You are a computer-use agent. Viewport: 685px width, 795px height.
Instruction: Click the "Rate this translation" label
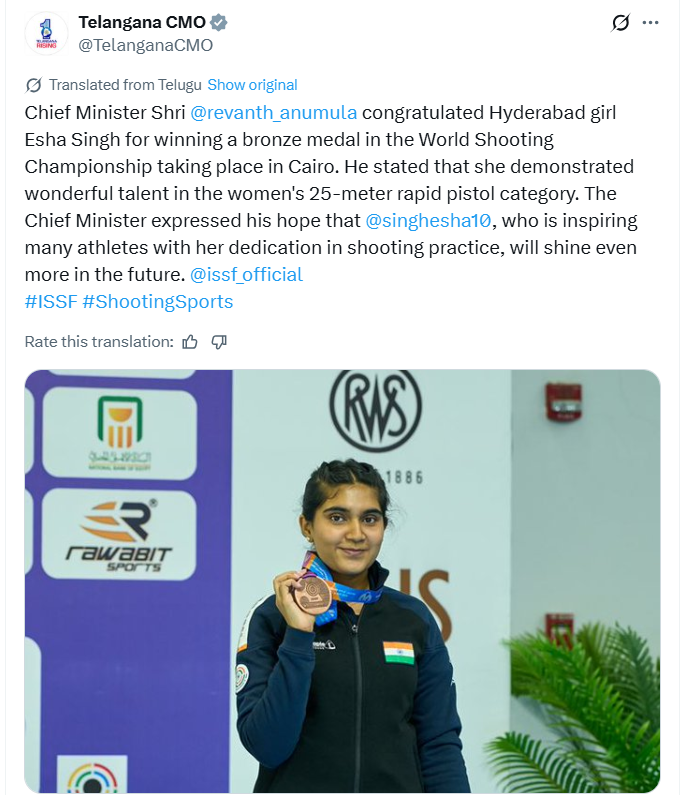pyautogui.click(x=99, y=342)
